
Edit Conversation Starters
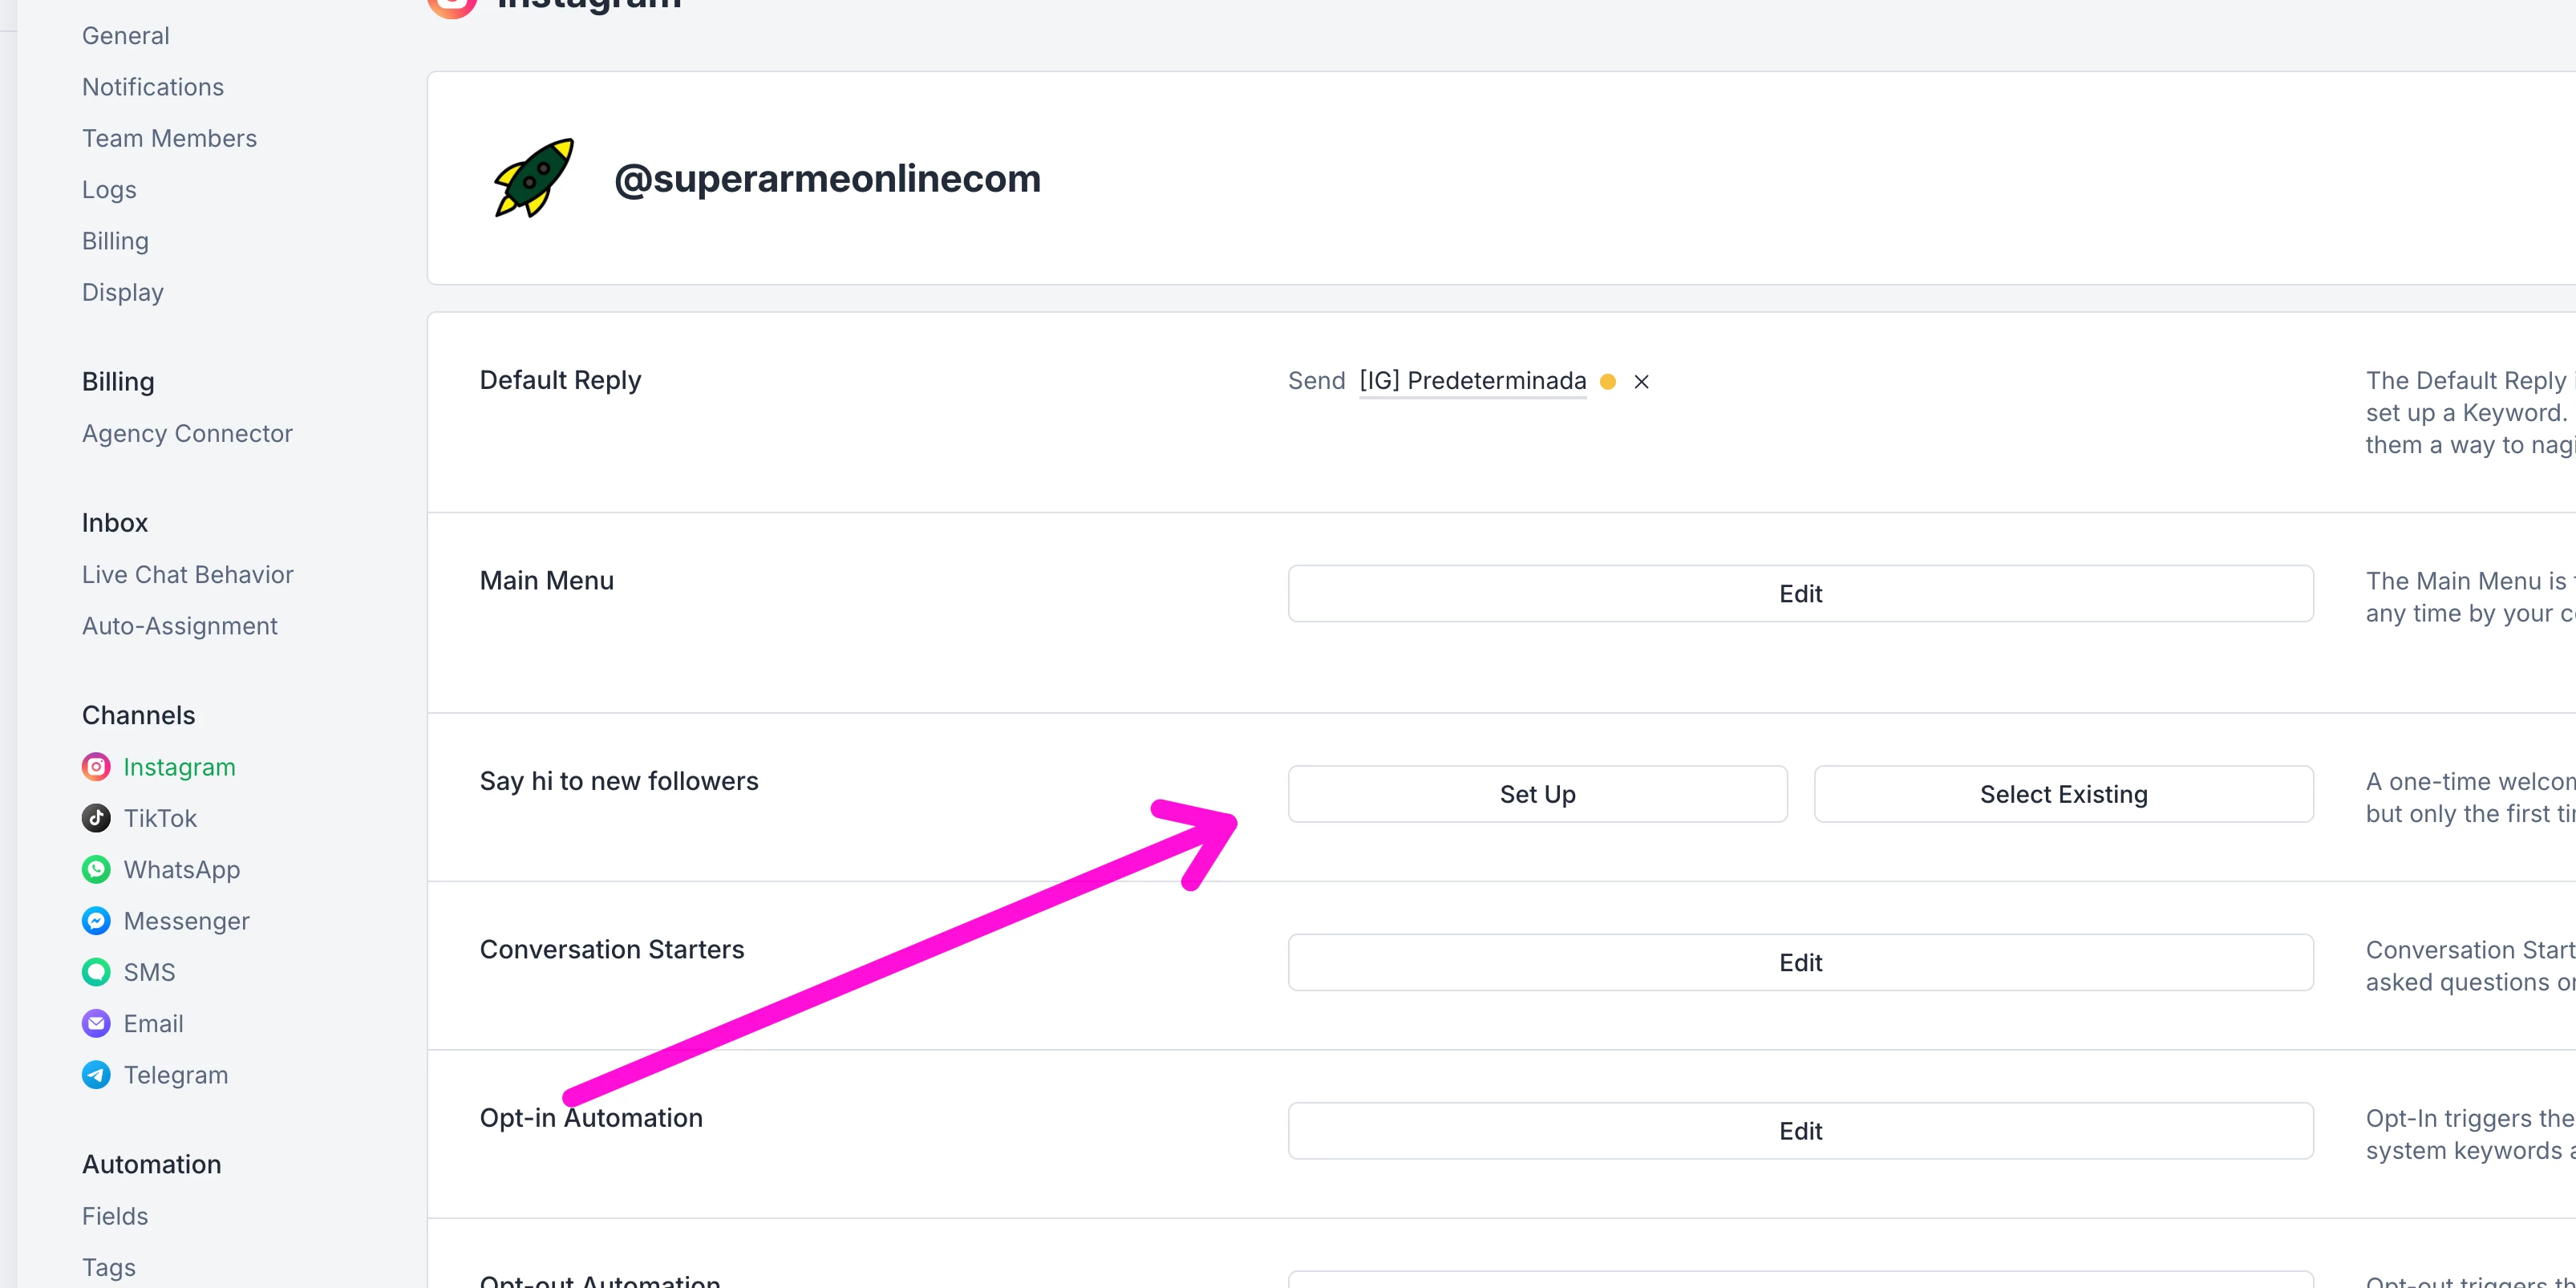click(x=1800, y=962)
